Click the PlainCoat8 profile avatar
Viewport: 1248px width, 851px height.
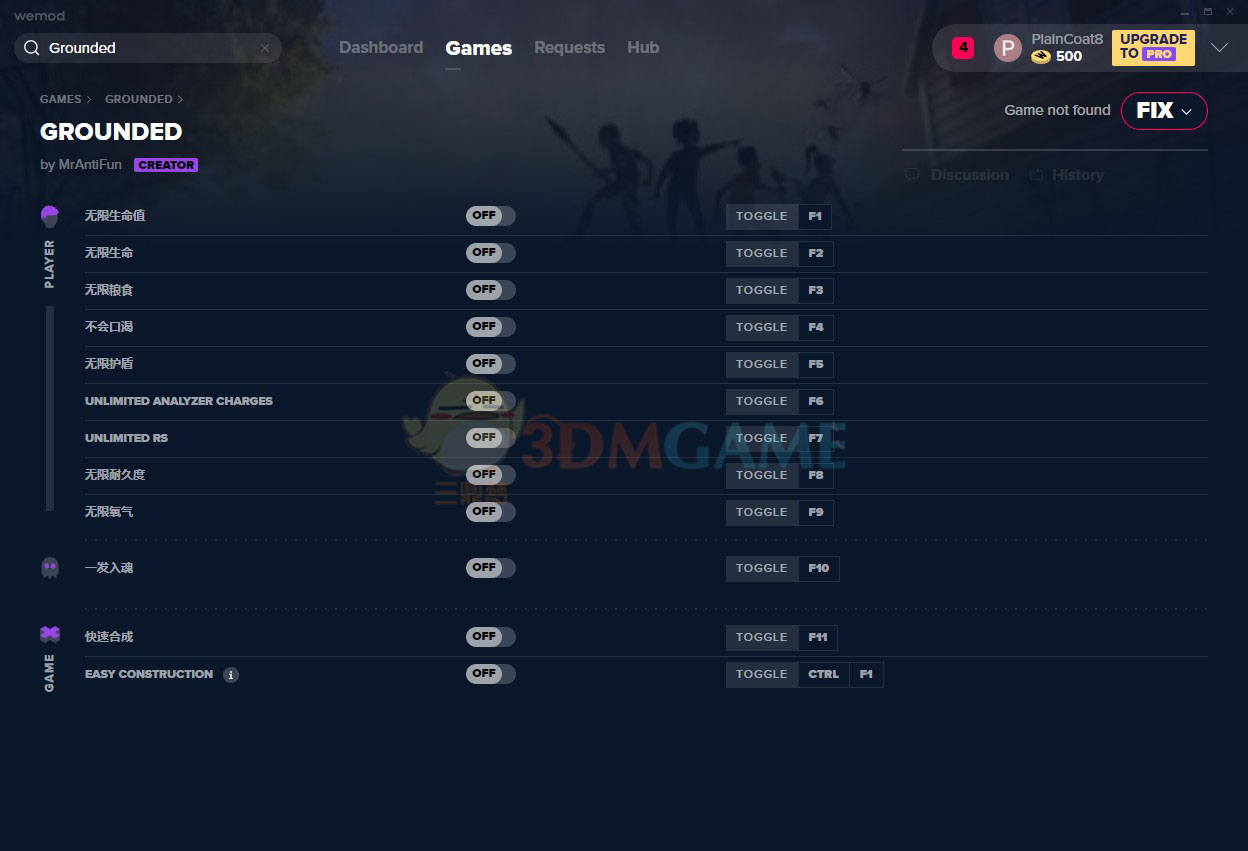point(1007,48)
